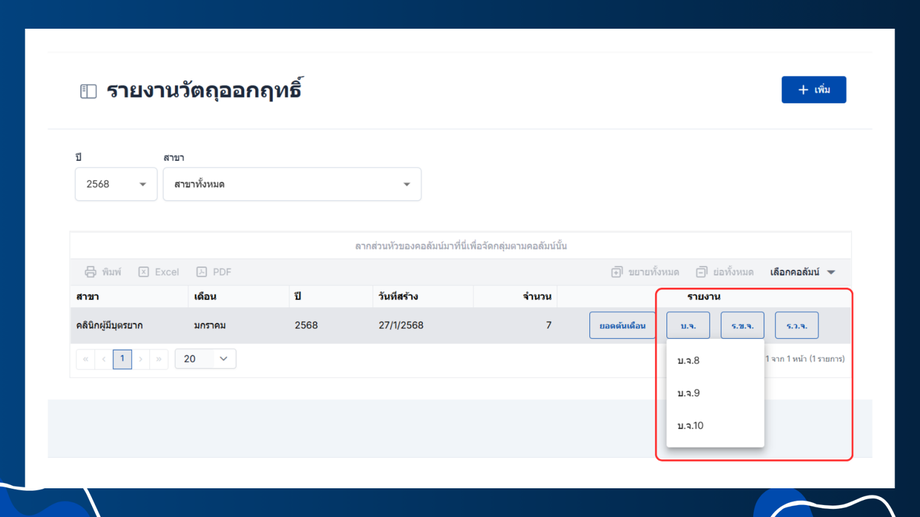Viewport: 920px width, 517px height.
Task: Click the ร.ว.จ. report button
Action: (796, 325)
